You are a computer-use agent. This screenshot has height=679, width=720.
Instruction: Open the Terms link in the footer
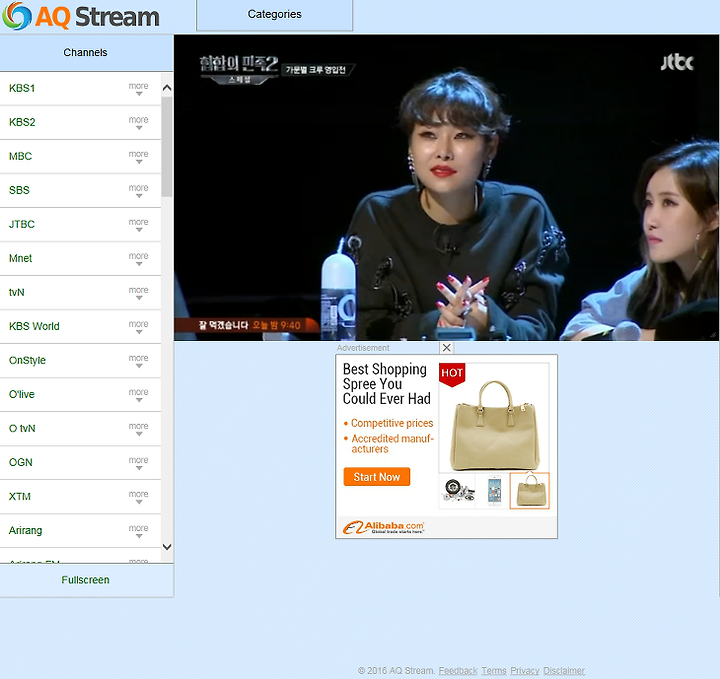pos(494,671)
